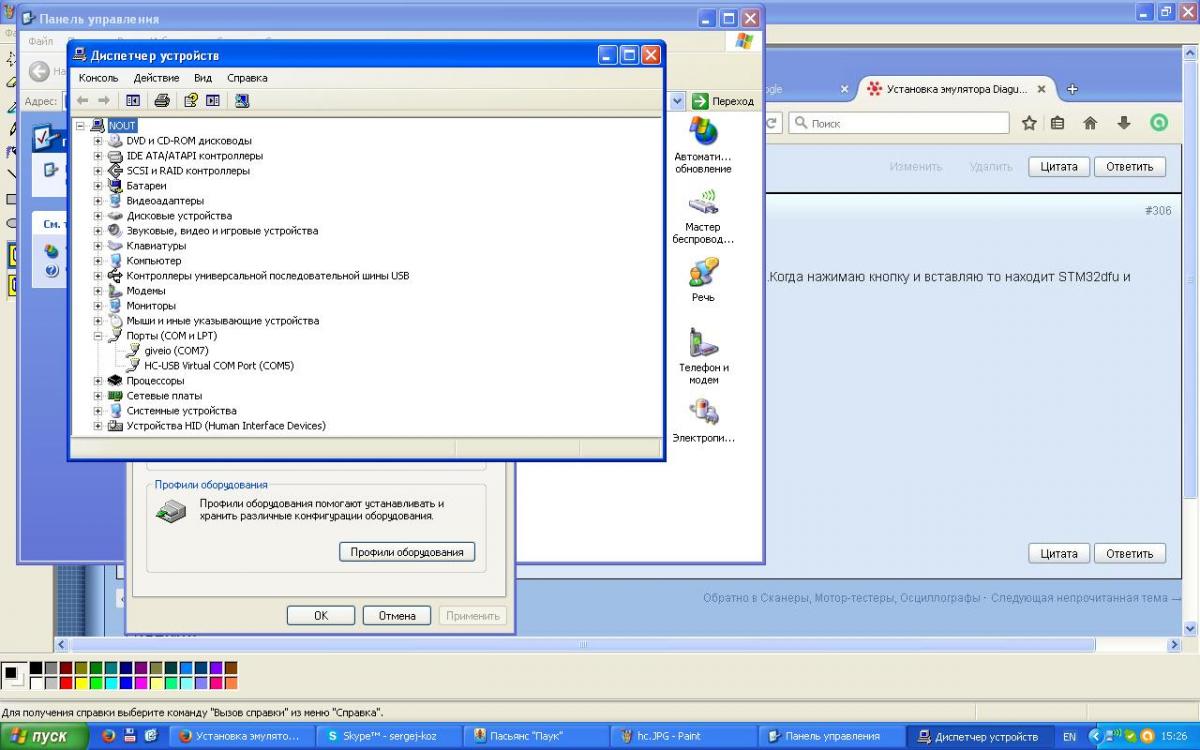Click Ответить button beside the Удалить link
This screenshot has height=750, width=1200.
click(1130, 167)
